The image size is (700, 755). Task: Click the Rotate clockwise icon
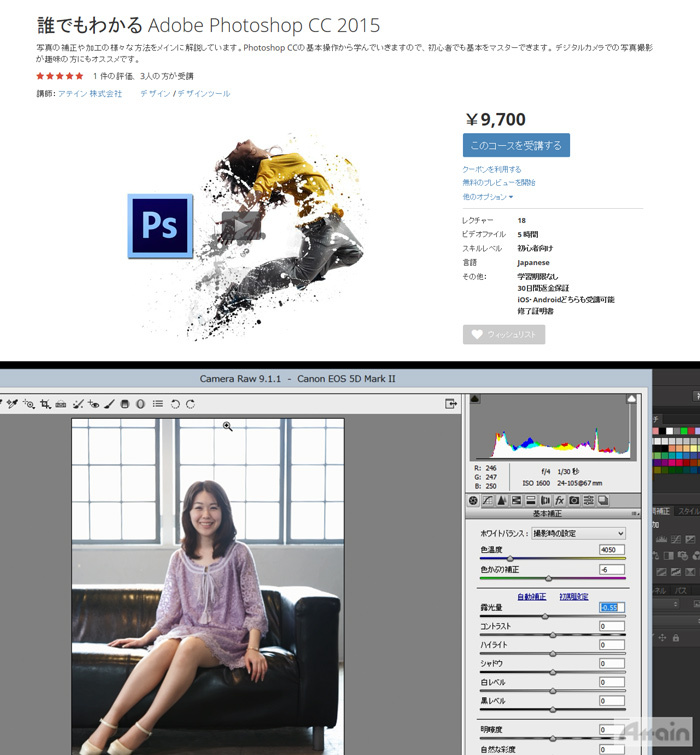point(190,404)
